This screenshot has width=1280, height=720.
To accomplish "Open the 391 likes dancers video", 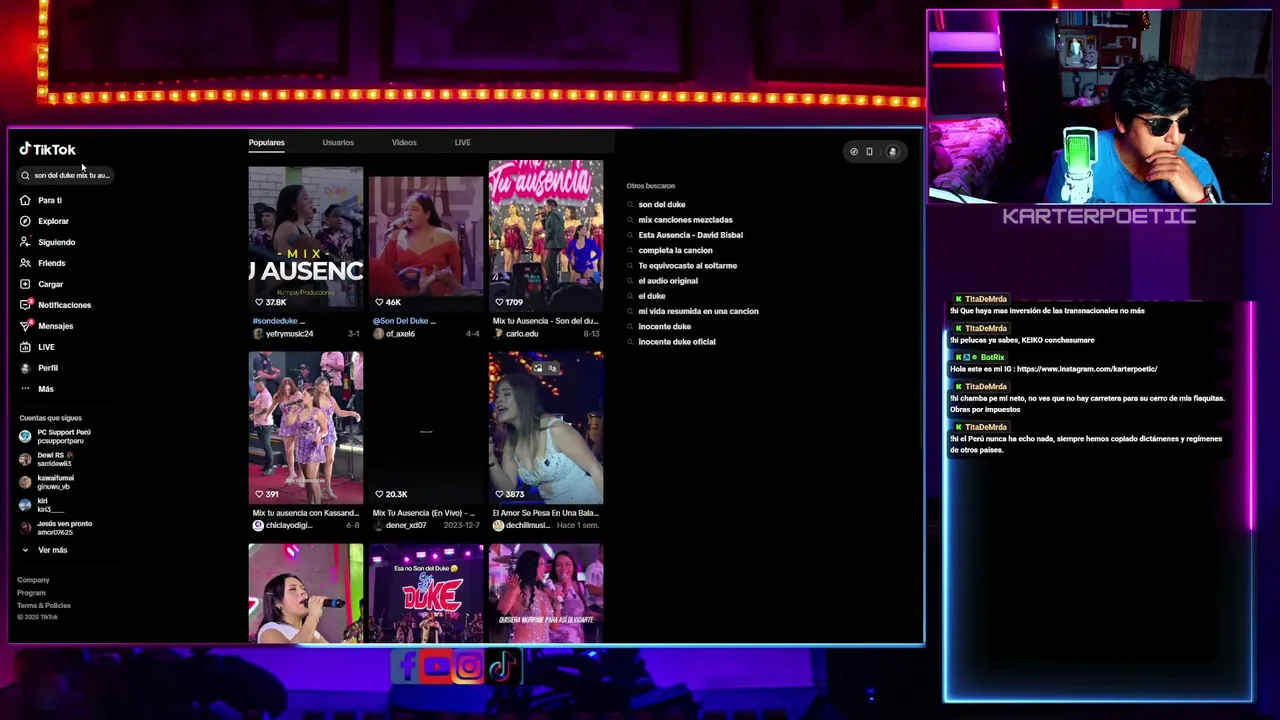I will 306,428.
